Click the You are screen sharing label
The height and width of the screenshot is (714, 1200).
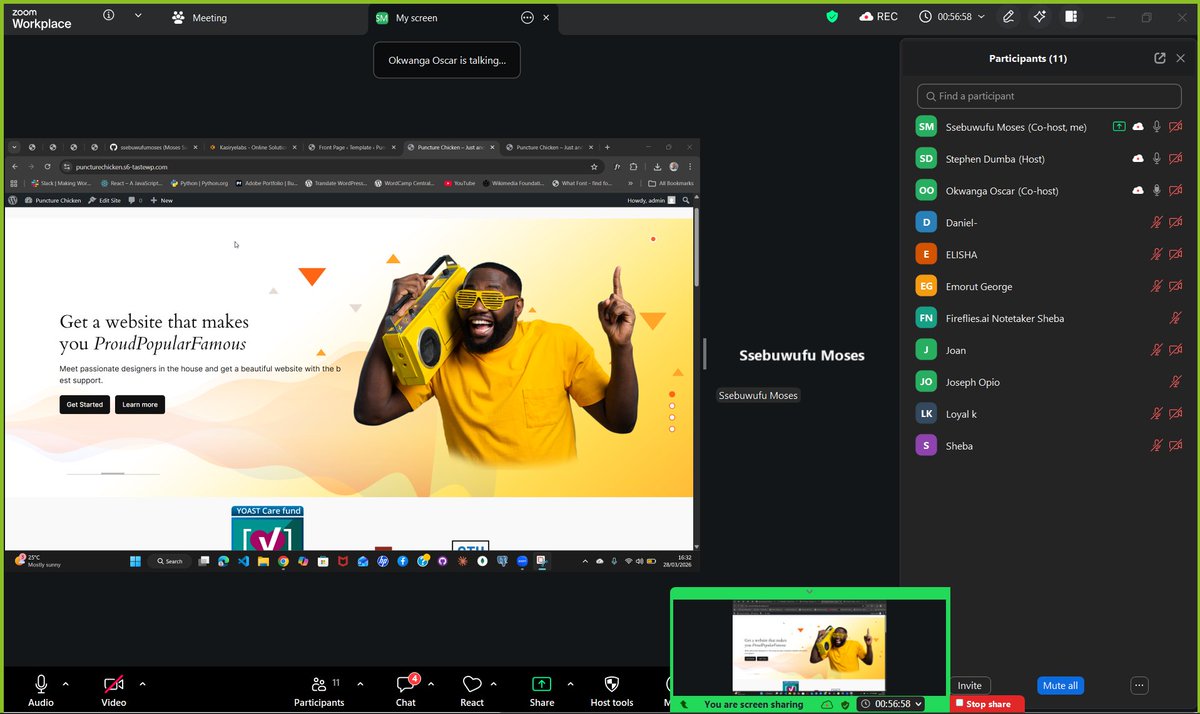tap(753, 704)
